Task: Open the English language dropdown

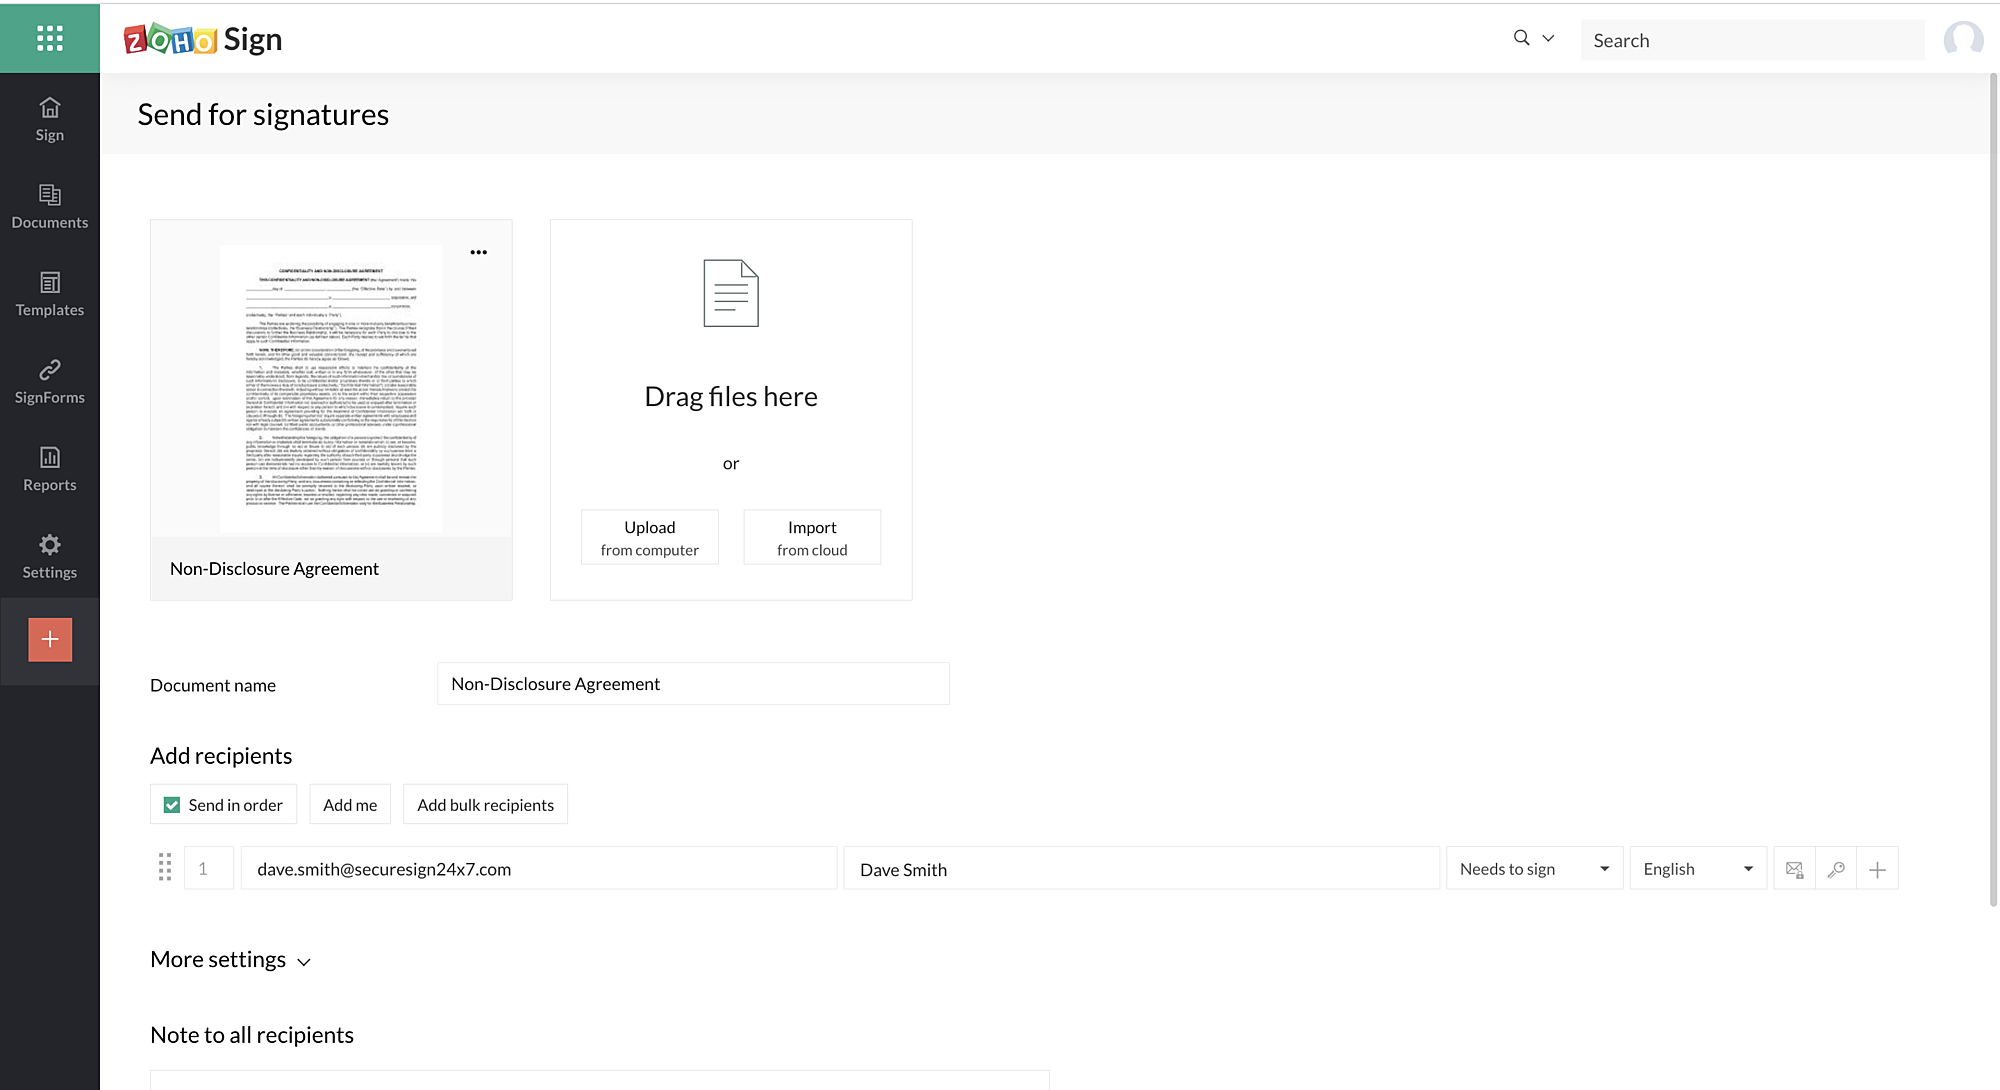Action: 1697,869
